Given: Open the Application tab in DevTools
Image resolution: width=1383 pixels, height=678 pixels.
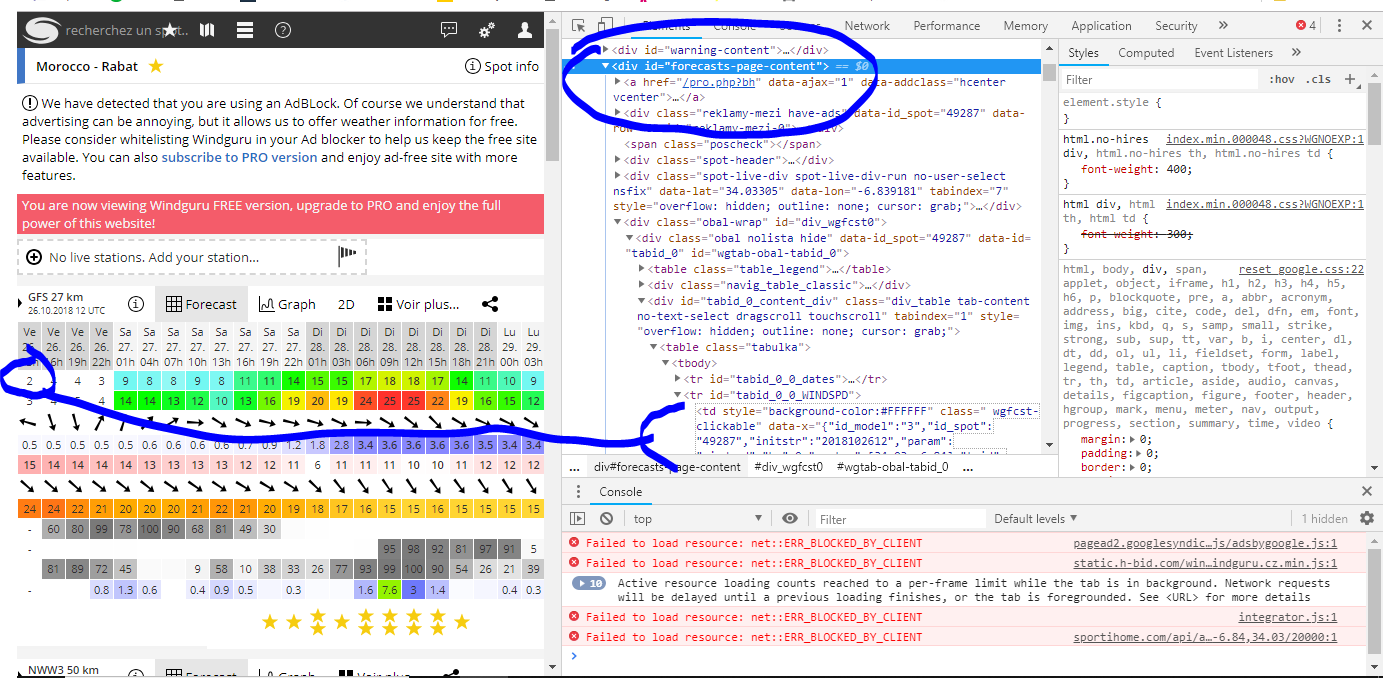Looking at the screenshot, I should click(1101, 26).
